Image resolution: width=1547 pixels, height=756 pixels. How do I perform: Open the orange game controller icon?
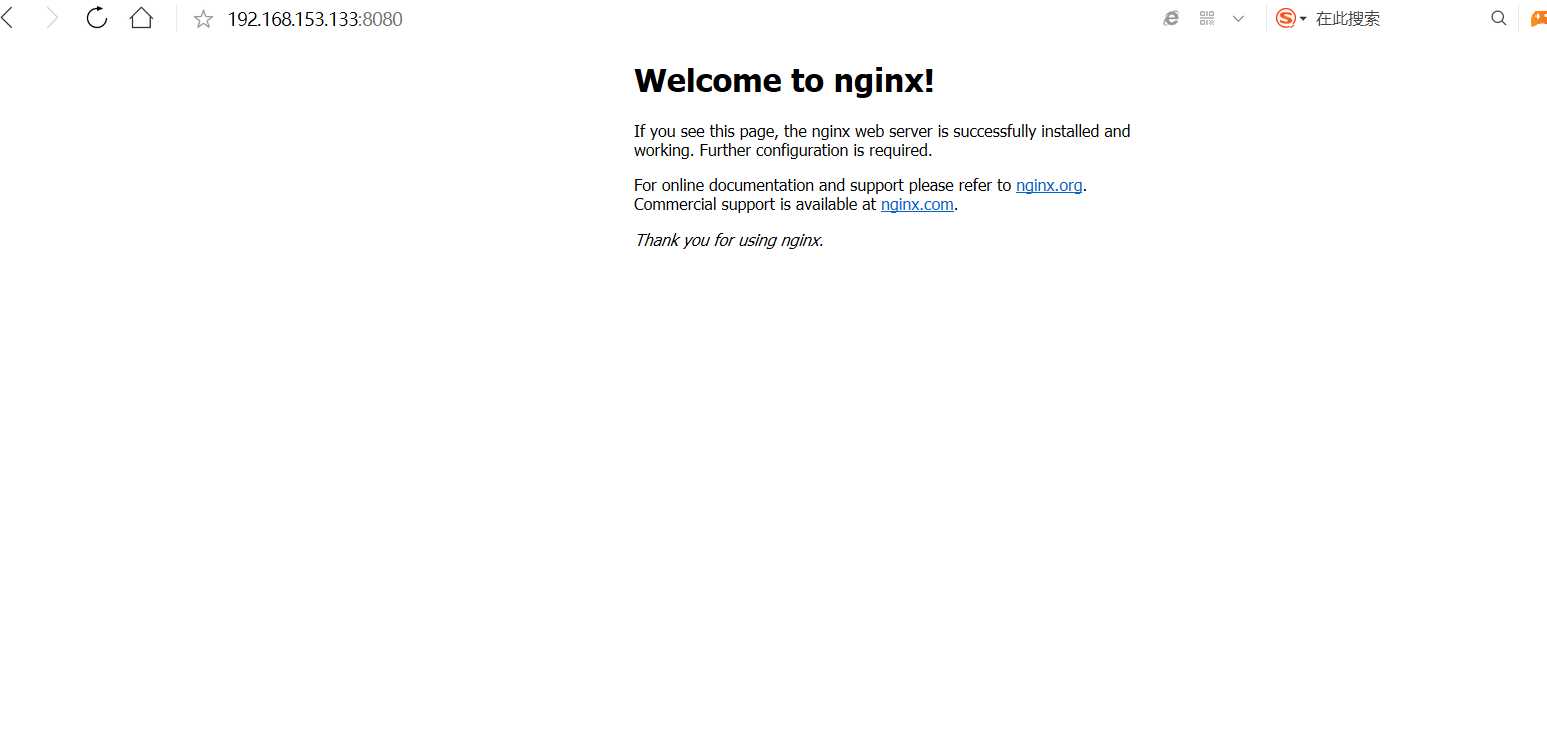1539,18
